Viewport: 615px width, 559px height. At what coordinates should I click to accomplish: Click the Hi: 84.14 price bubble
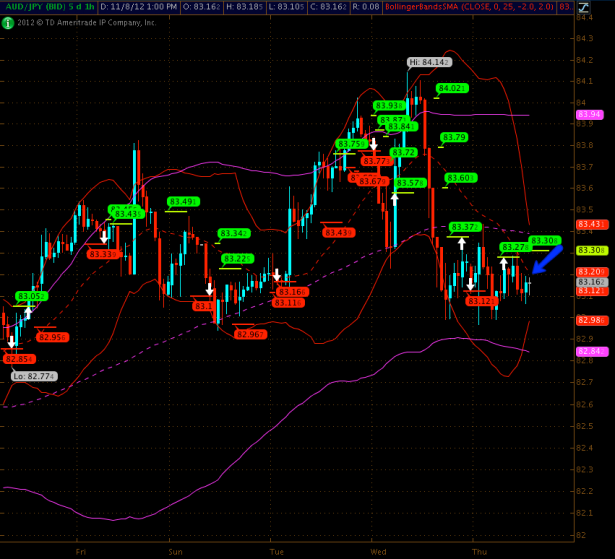426,62
